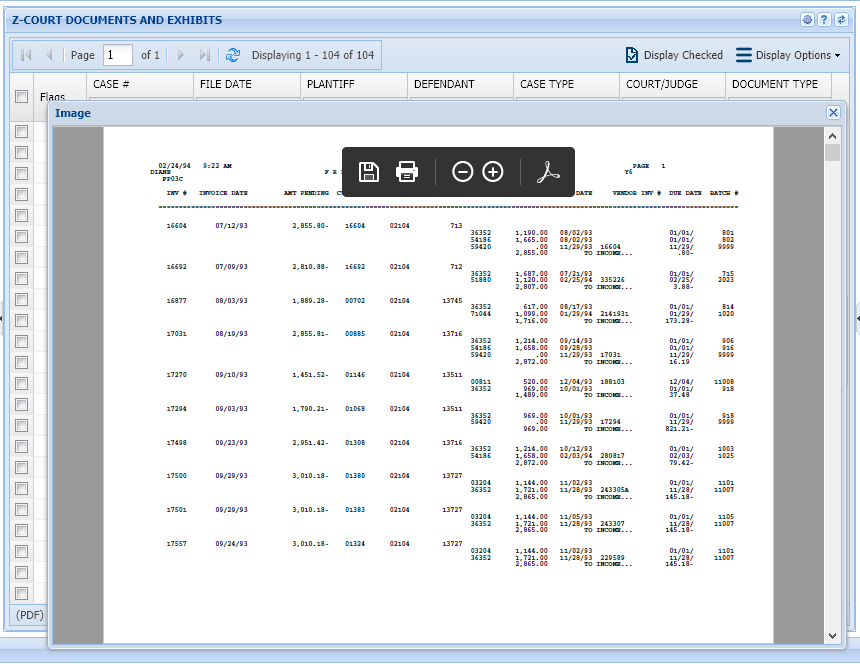Sort by the PLANTIFF column header
Viewport: 860px width, 664px height.
pyautogui.click(x=331, y=84)
